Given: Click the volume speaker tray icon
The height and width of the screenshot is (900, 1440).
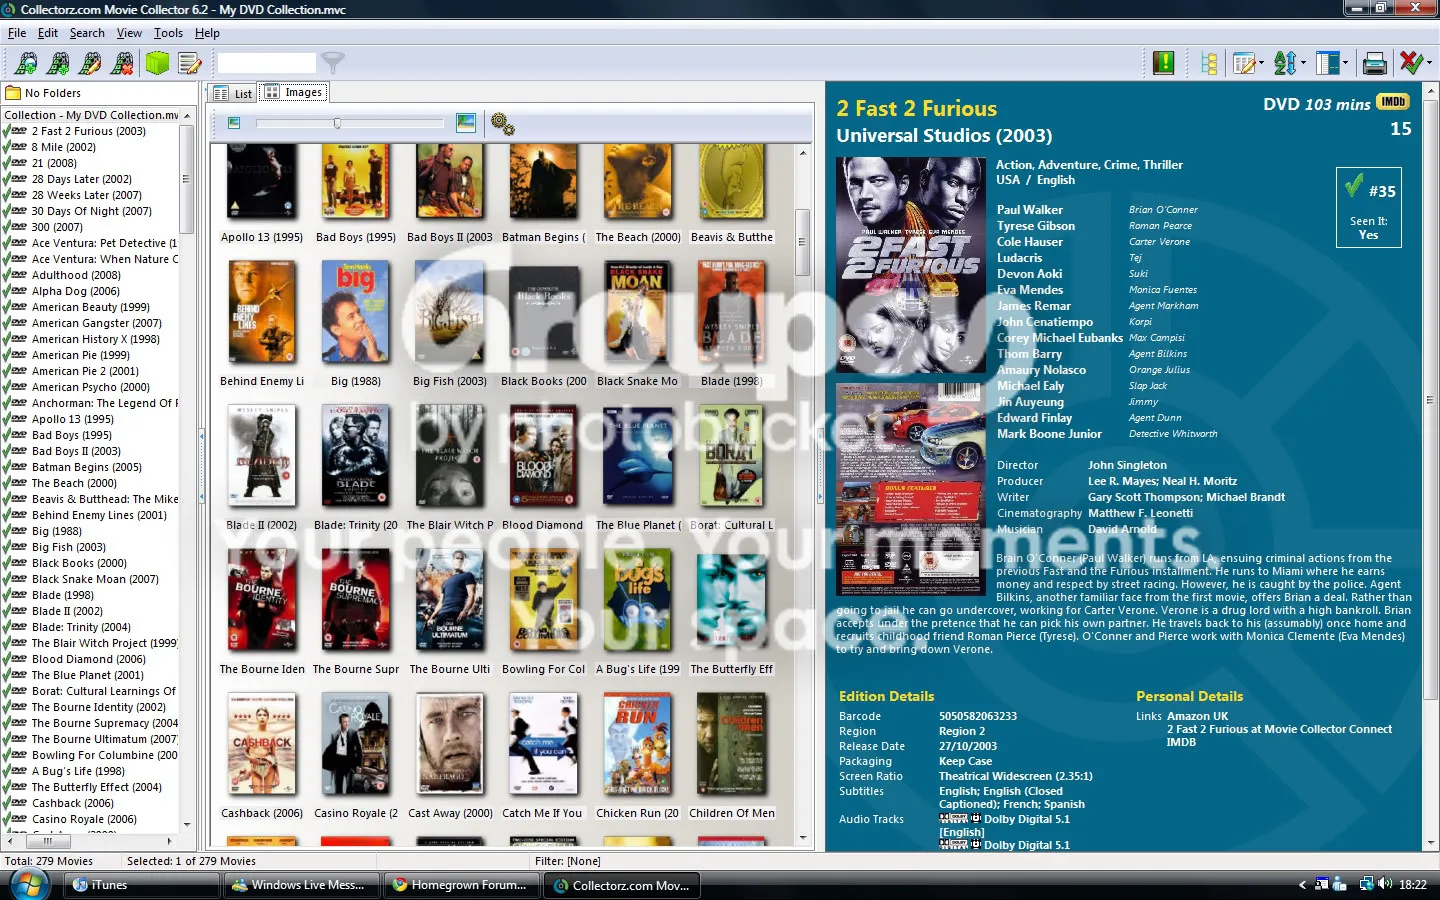Looking at the screenshot, I should (1385, 884).
